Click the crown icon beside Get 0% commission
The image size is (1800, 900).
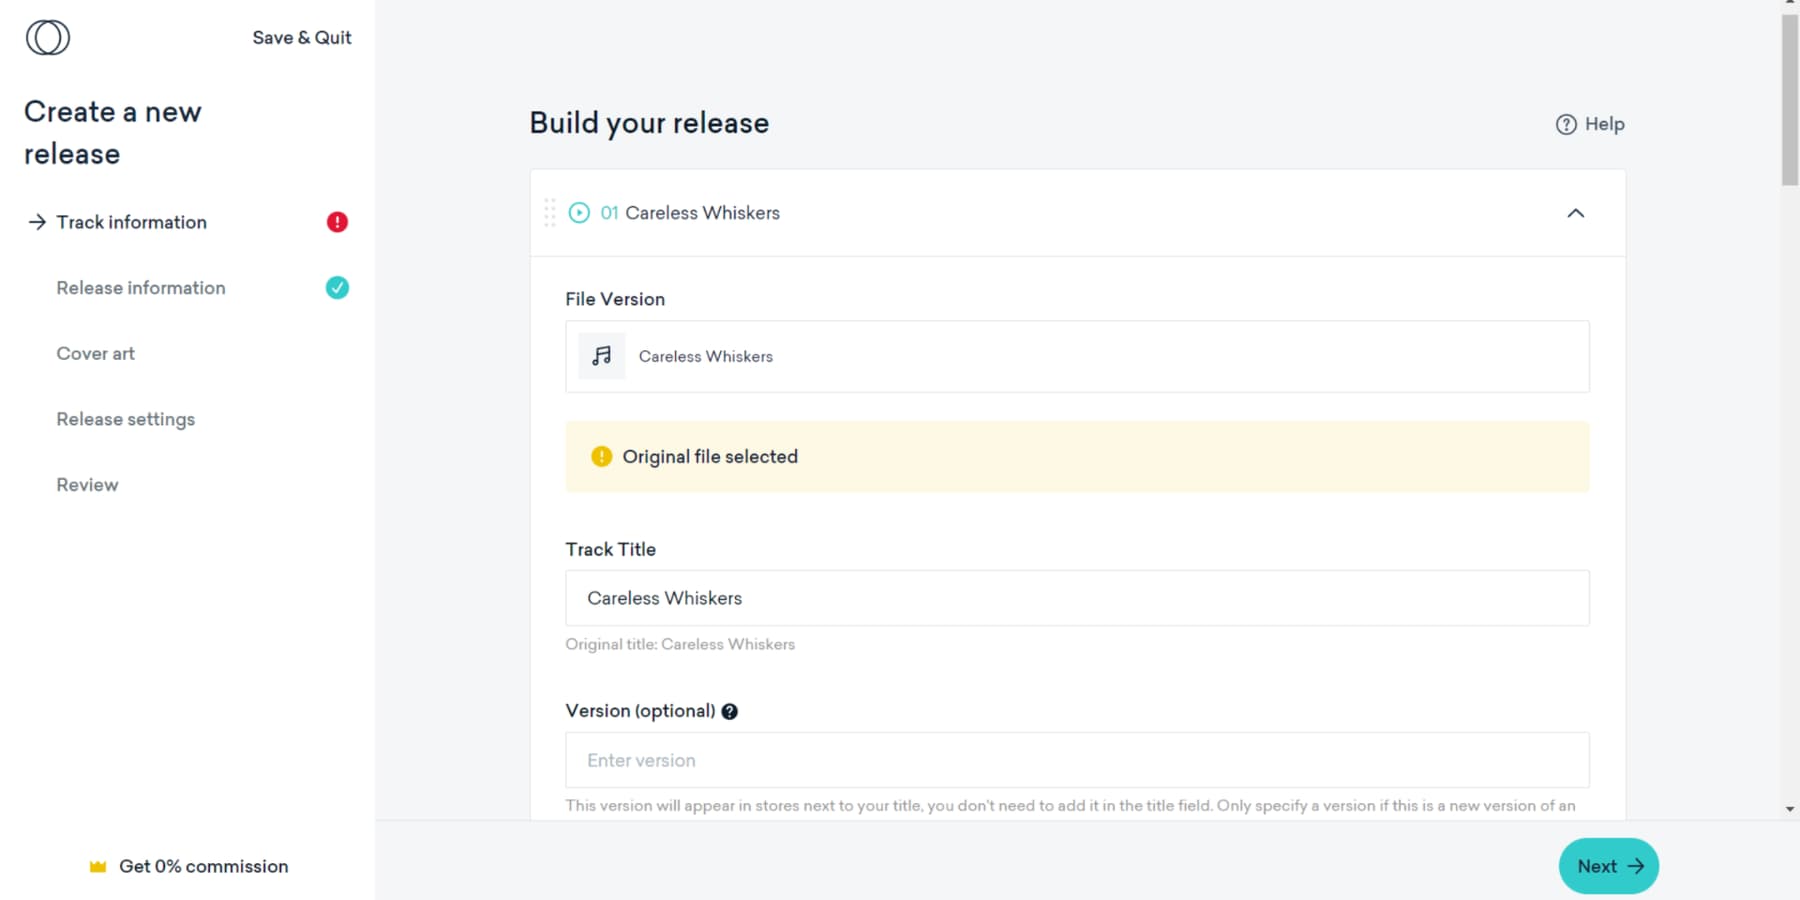click(x=97, y=866)
